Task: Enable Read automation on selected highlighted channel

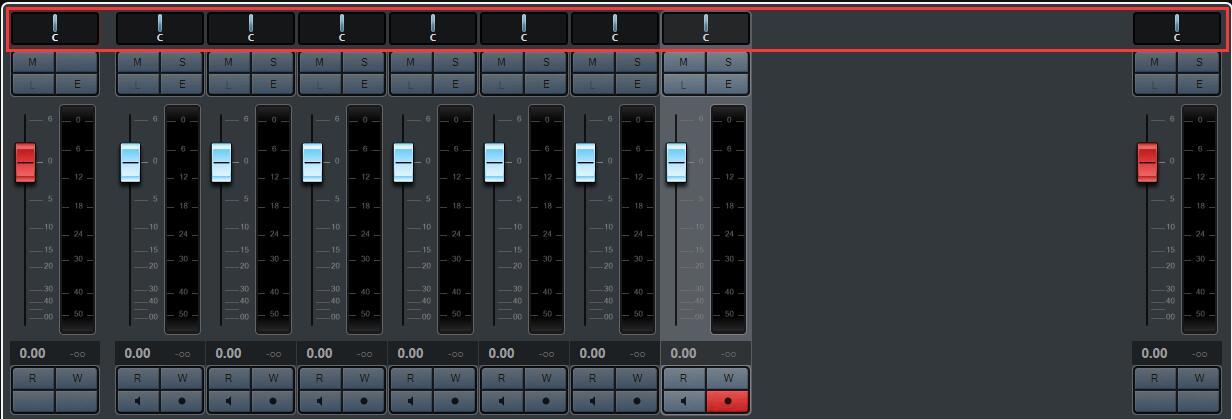Action: coord(684,379)
